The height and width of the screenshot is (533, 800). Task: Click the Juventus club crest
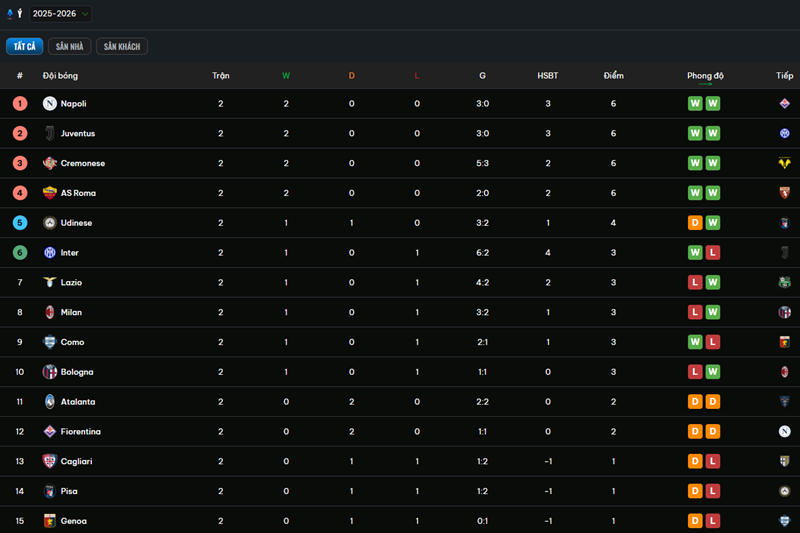tap(49, 134)
